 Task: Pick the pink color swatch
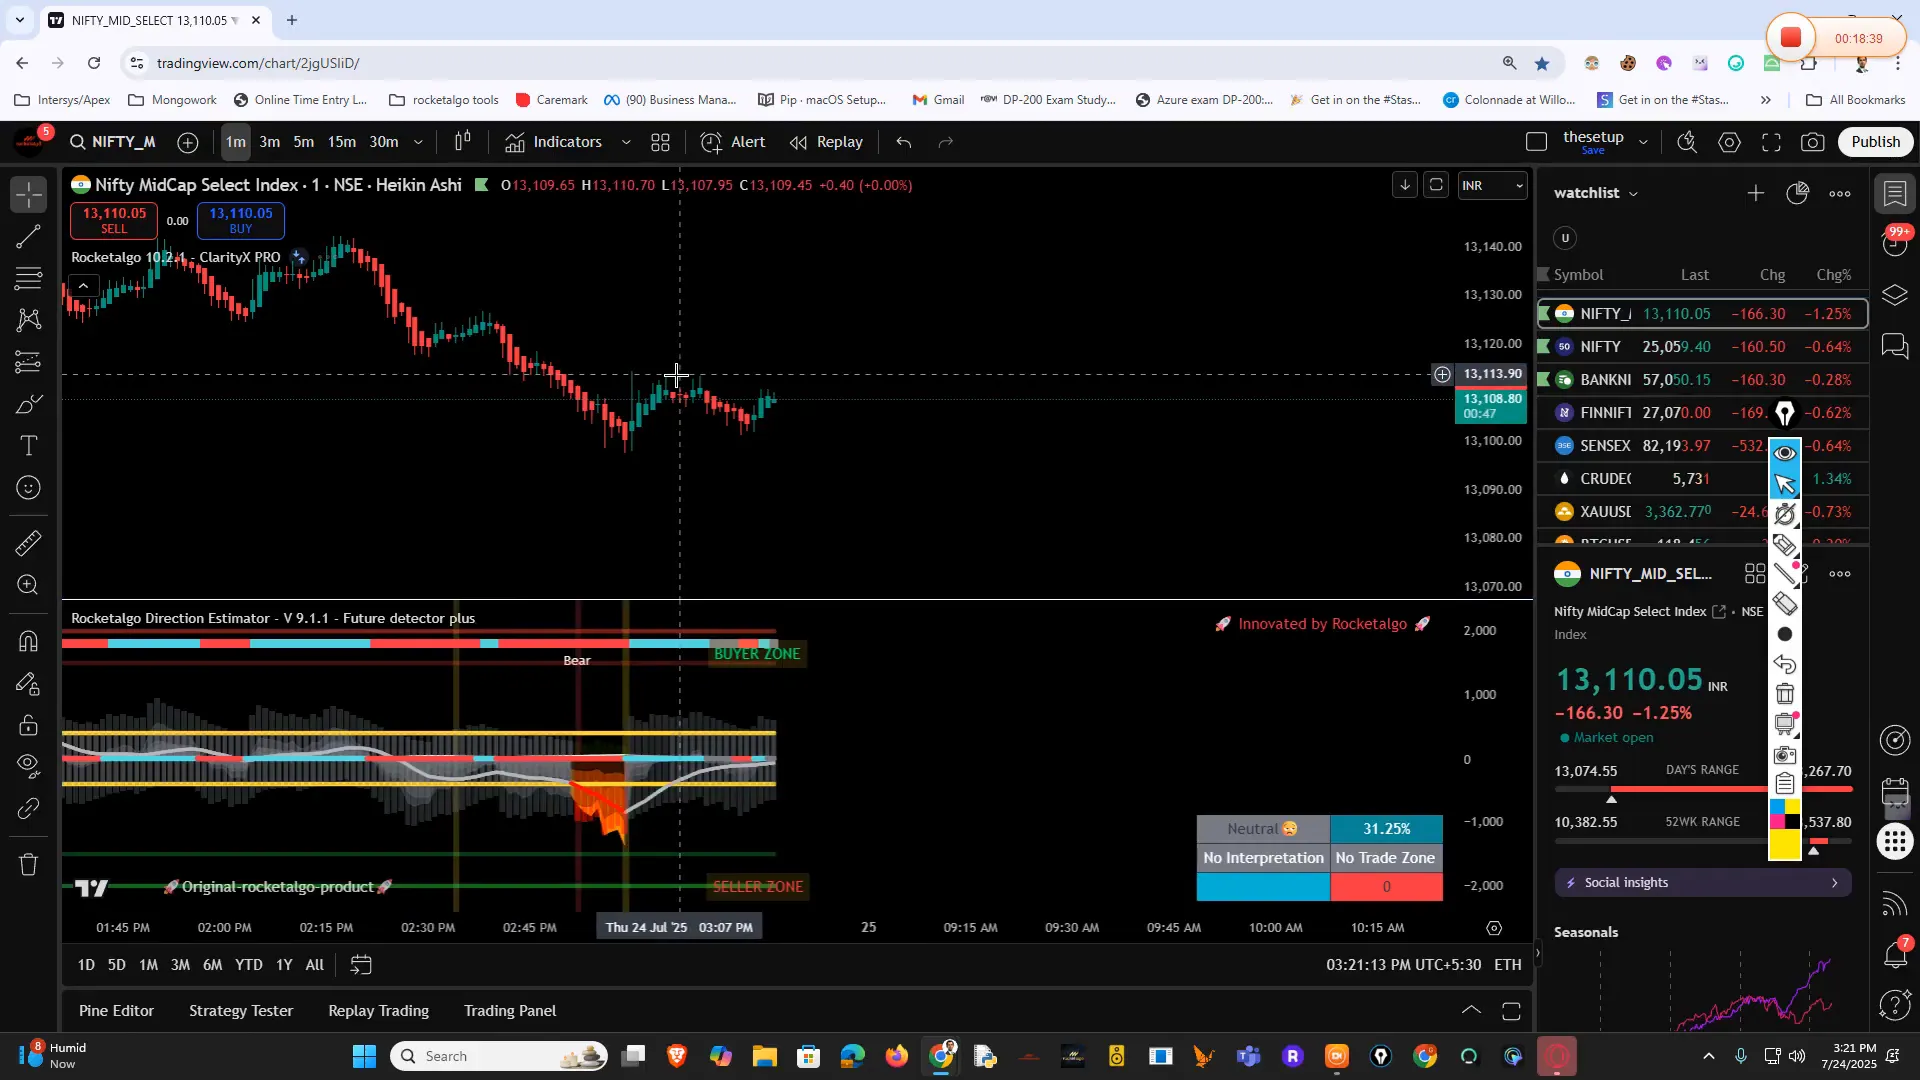[1777, 822]
